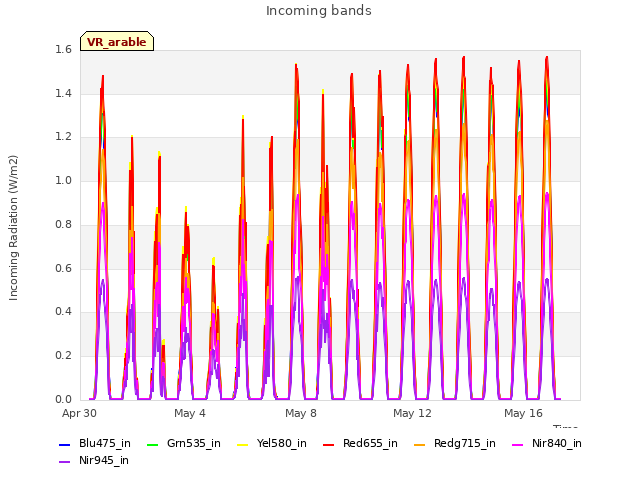Toggle the Yel580_in legend entry
The image size is (640, 480).
tap(271, 444)
